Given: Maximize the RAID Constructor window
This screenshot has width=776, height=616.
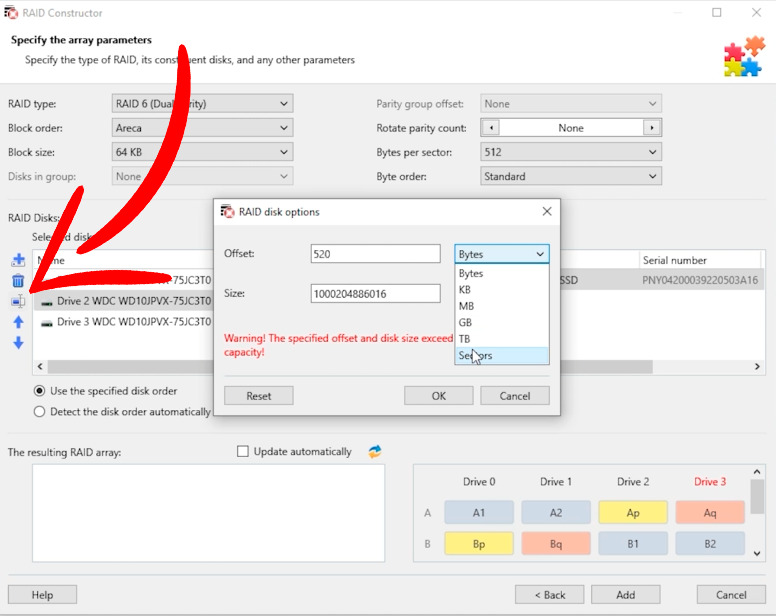Looking at the screenshot, I should [717, 12].
